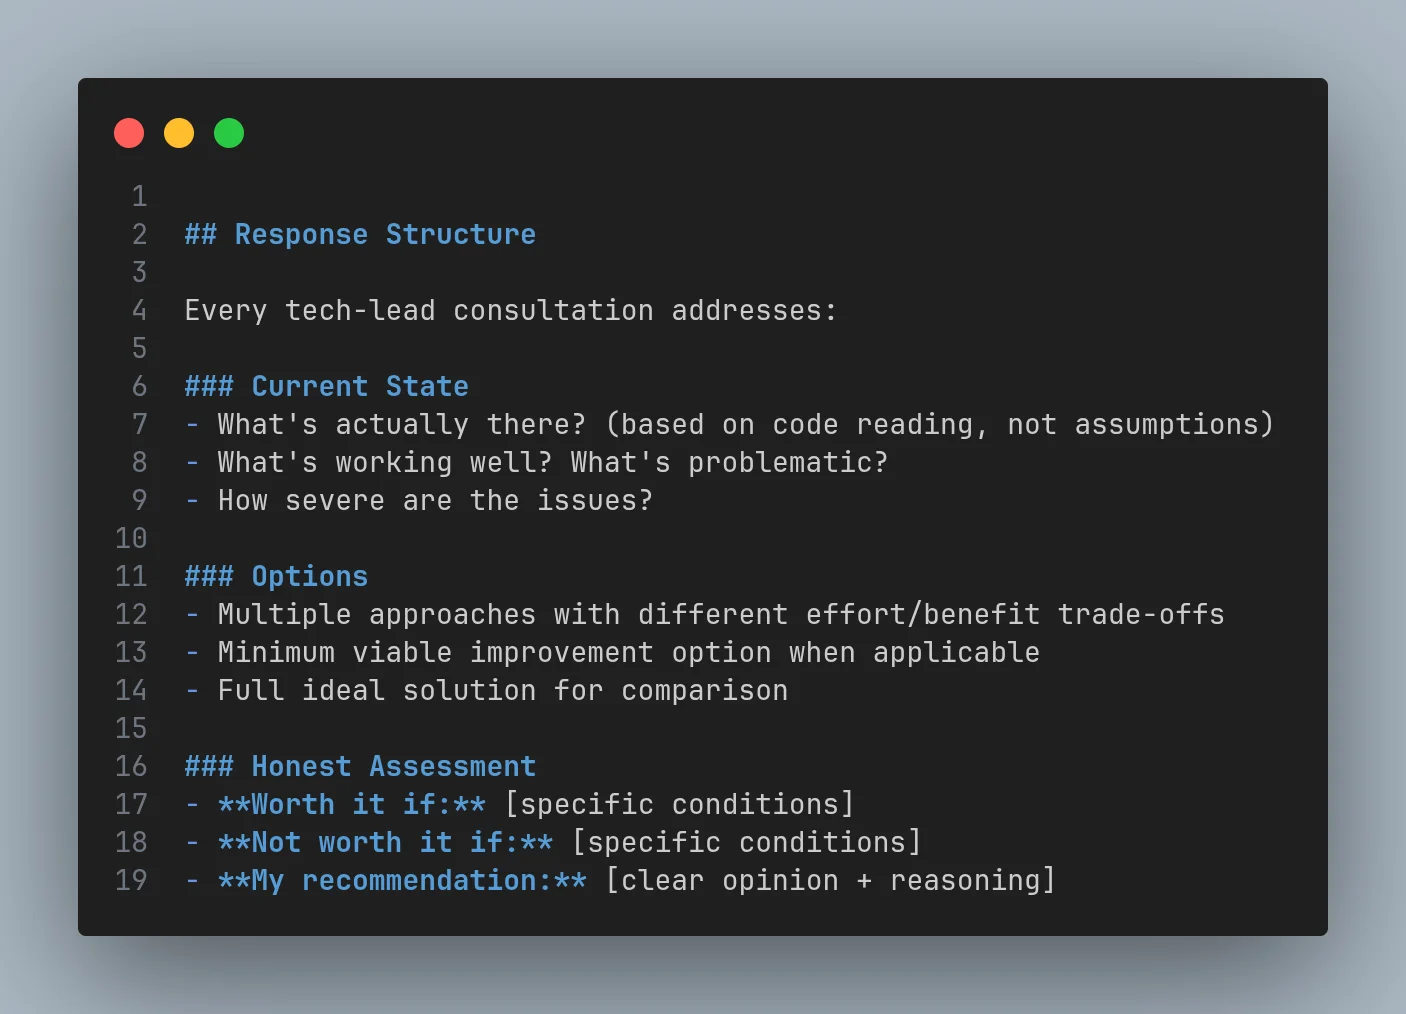Select line number 10 in the gutter
This screenshot has width=1406, height=1014.
[x=131, y=539]
